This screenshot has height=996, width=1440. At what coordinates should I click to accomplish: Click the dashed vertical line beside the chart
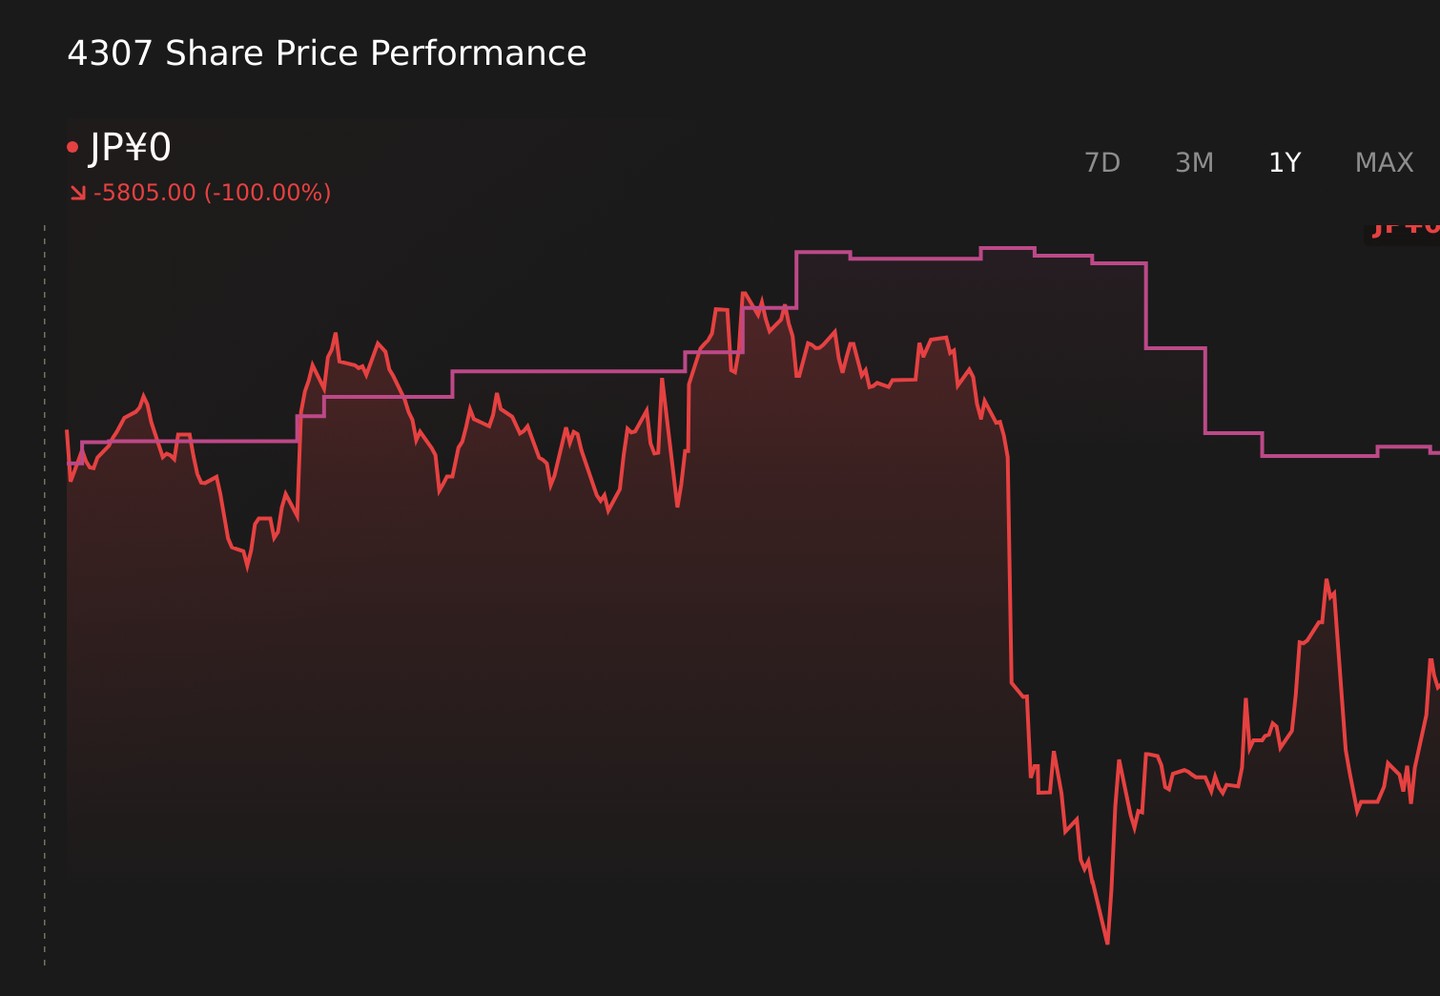pos(45,595)
